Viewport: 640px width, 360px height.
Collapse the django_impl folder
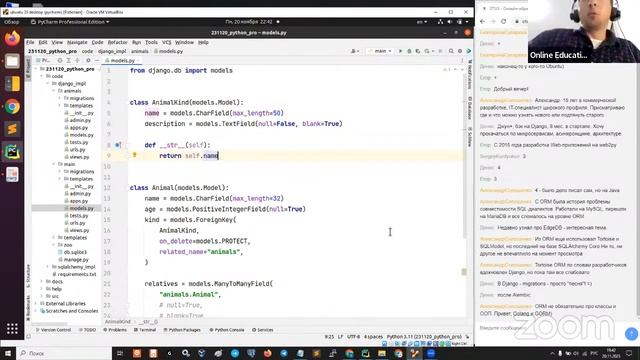click(x=48, y=83)
